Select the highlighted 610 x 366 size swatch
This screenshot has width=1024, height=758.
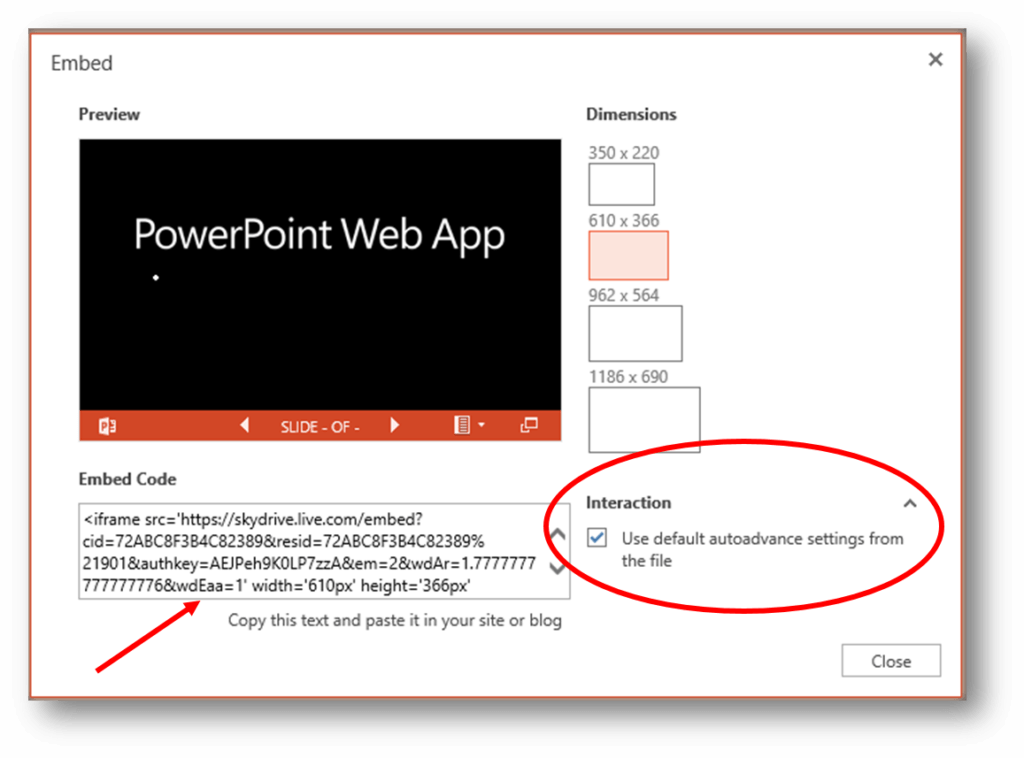pos(628,255)
